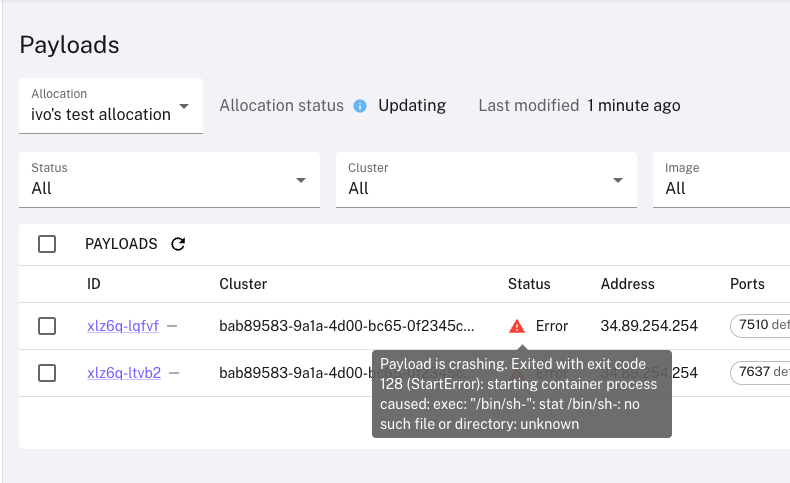Click the 7510 port chip
790x483 pixels.
[760, 325]
